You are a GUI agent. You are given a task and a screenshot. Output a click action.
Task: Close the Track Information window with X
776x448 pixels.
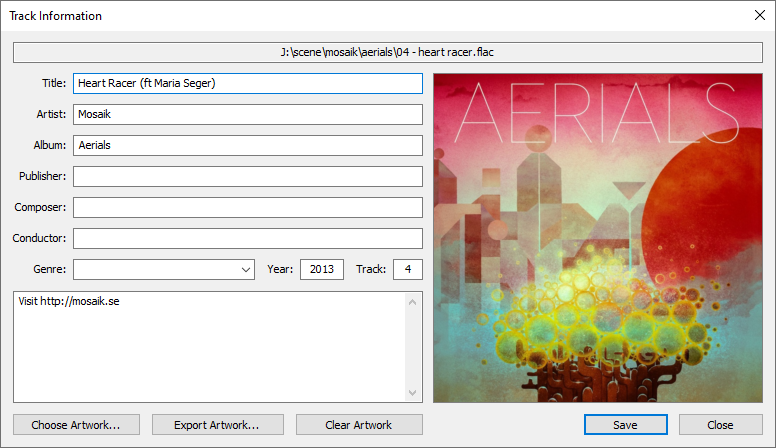pos(760,15)
